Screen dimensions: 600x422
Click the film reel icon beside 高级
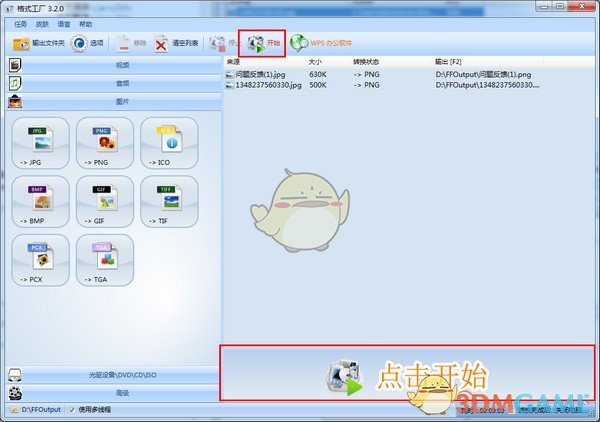(x=15, y=393)
